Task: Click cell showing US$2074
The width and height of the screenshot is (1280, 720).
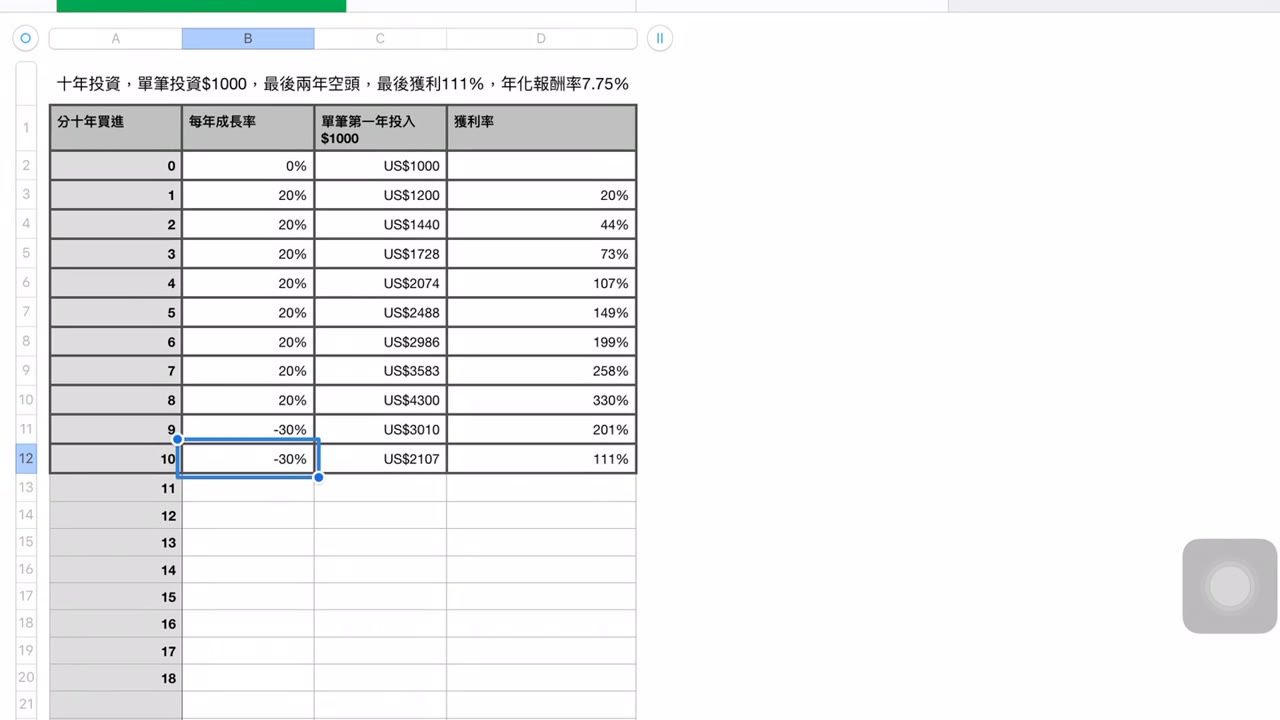Action: tap(380, 283)
